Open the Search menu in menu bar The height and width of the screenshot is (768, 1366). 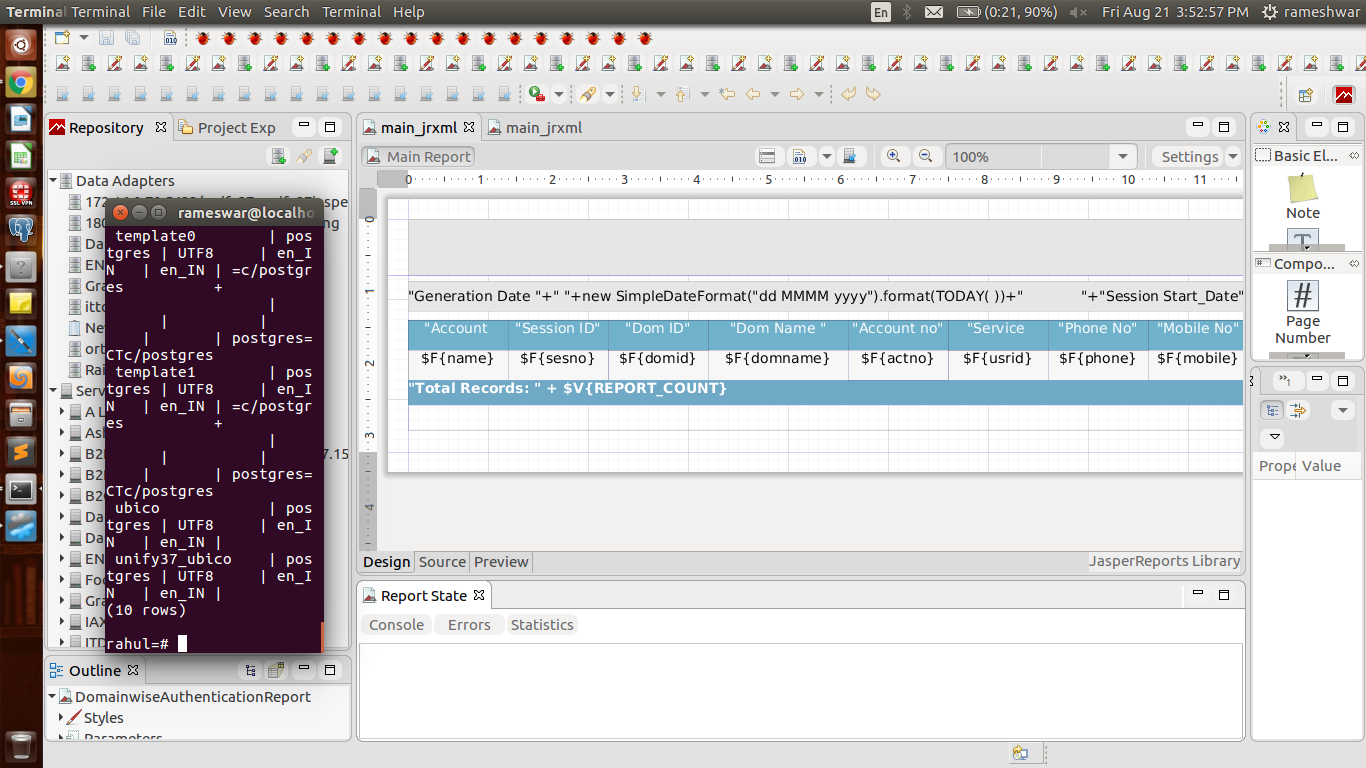(286, 12)
